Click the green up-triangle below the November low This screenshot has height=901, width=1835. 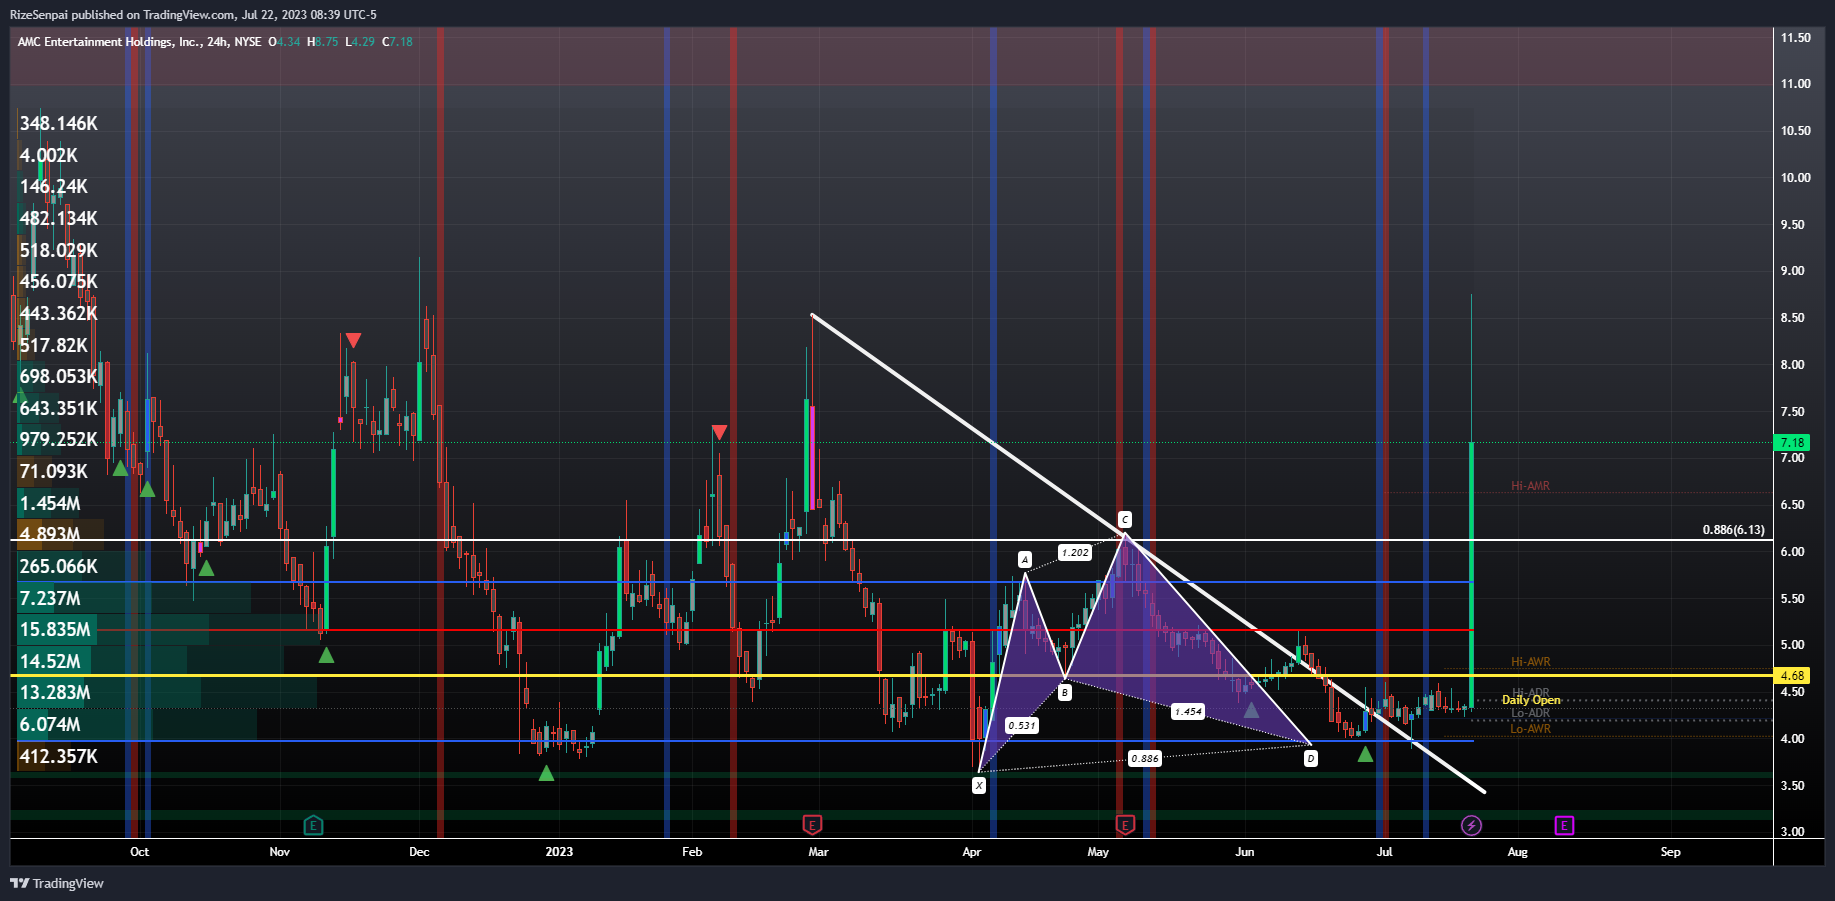click(326, 655)
